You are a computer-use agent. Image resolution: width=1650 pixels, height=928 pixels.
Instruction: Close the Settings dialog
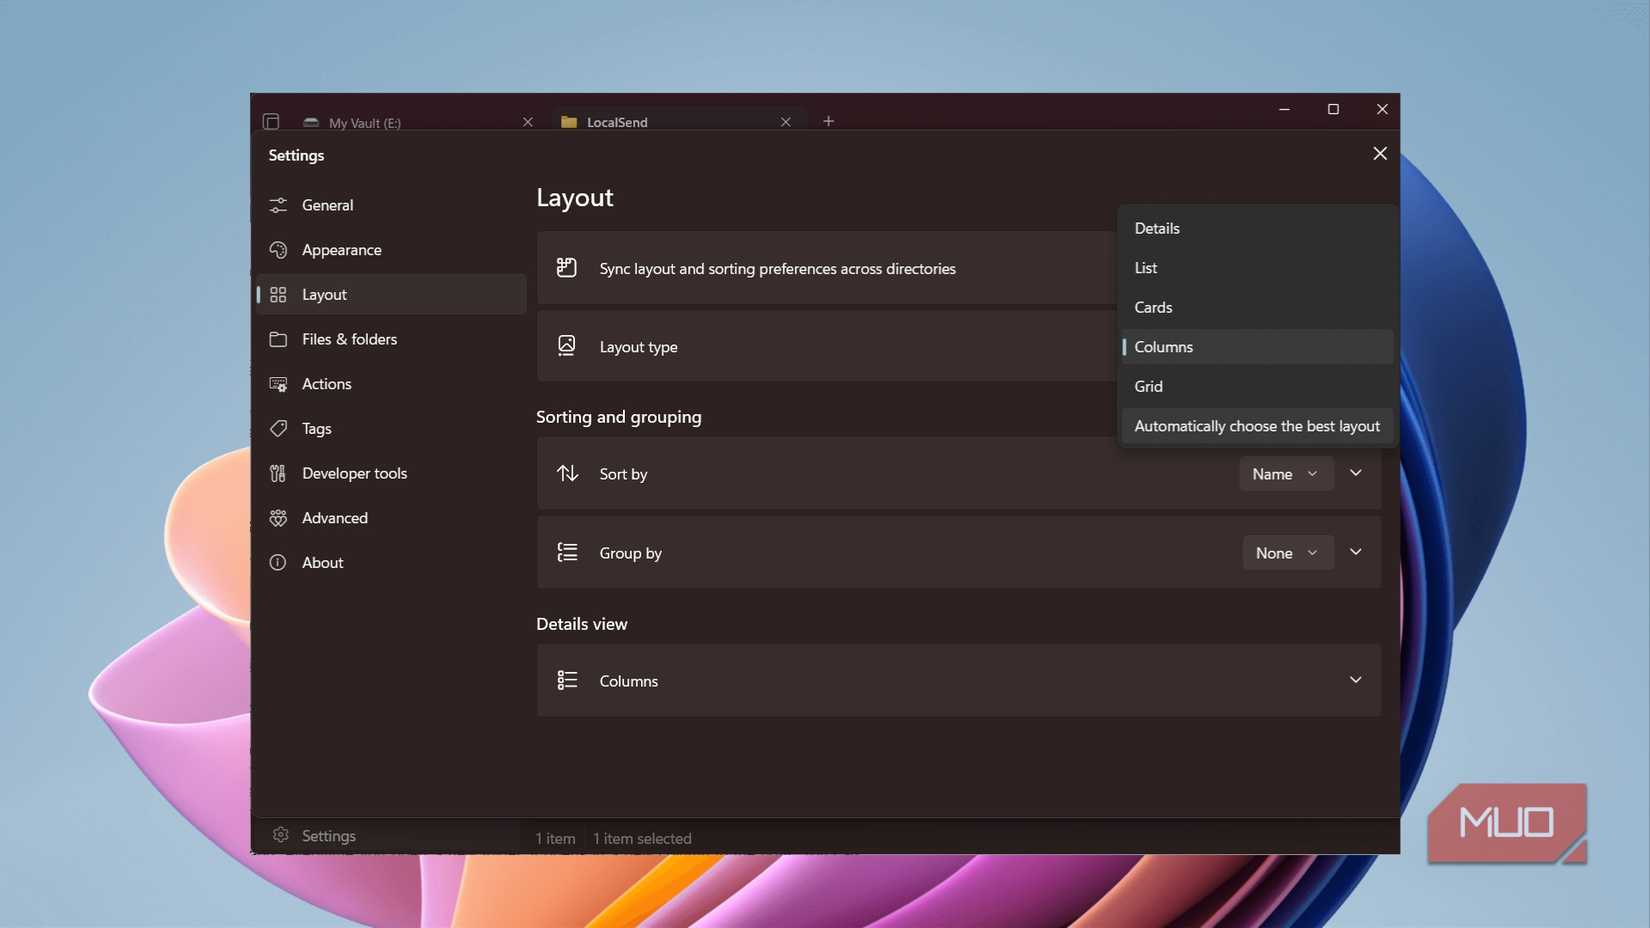1379,153
